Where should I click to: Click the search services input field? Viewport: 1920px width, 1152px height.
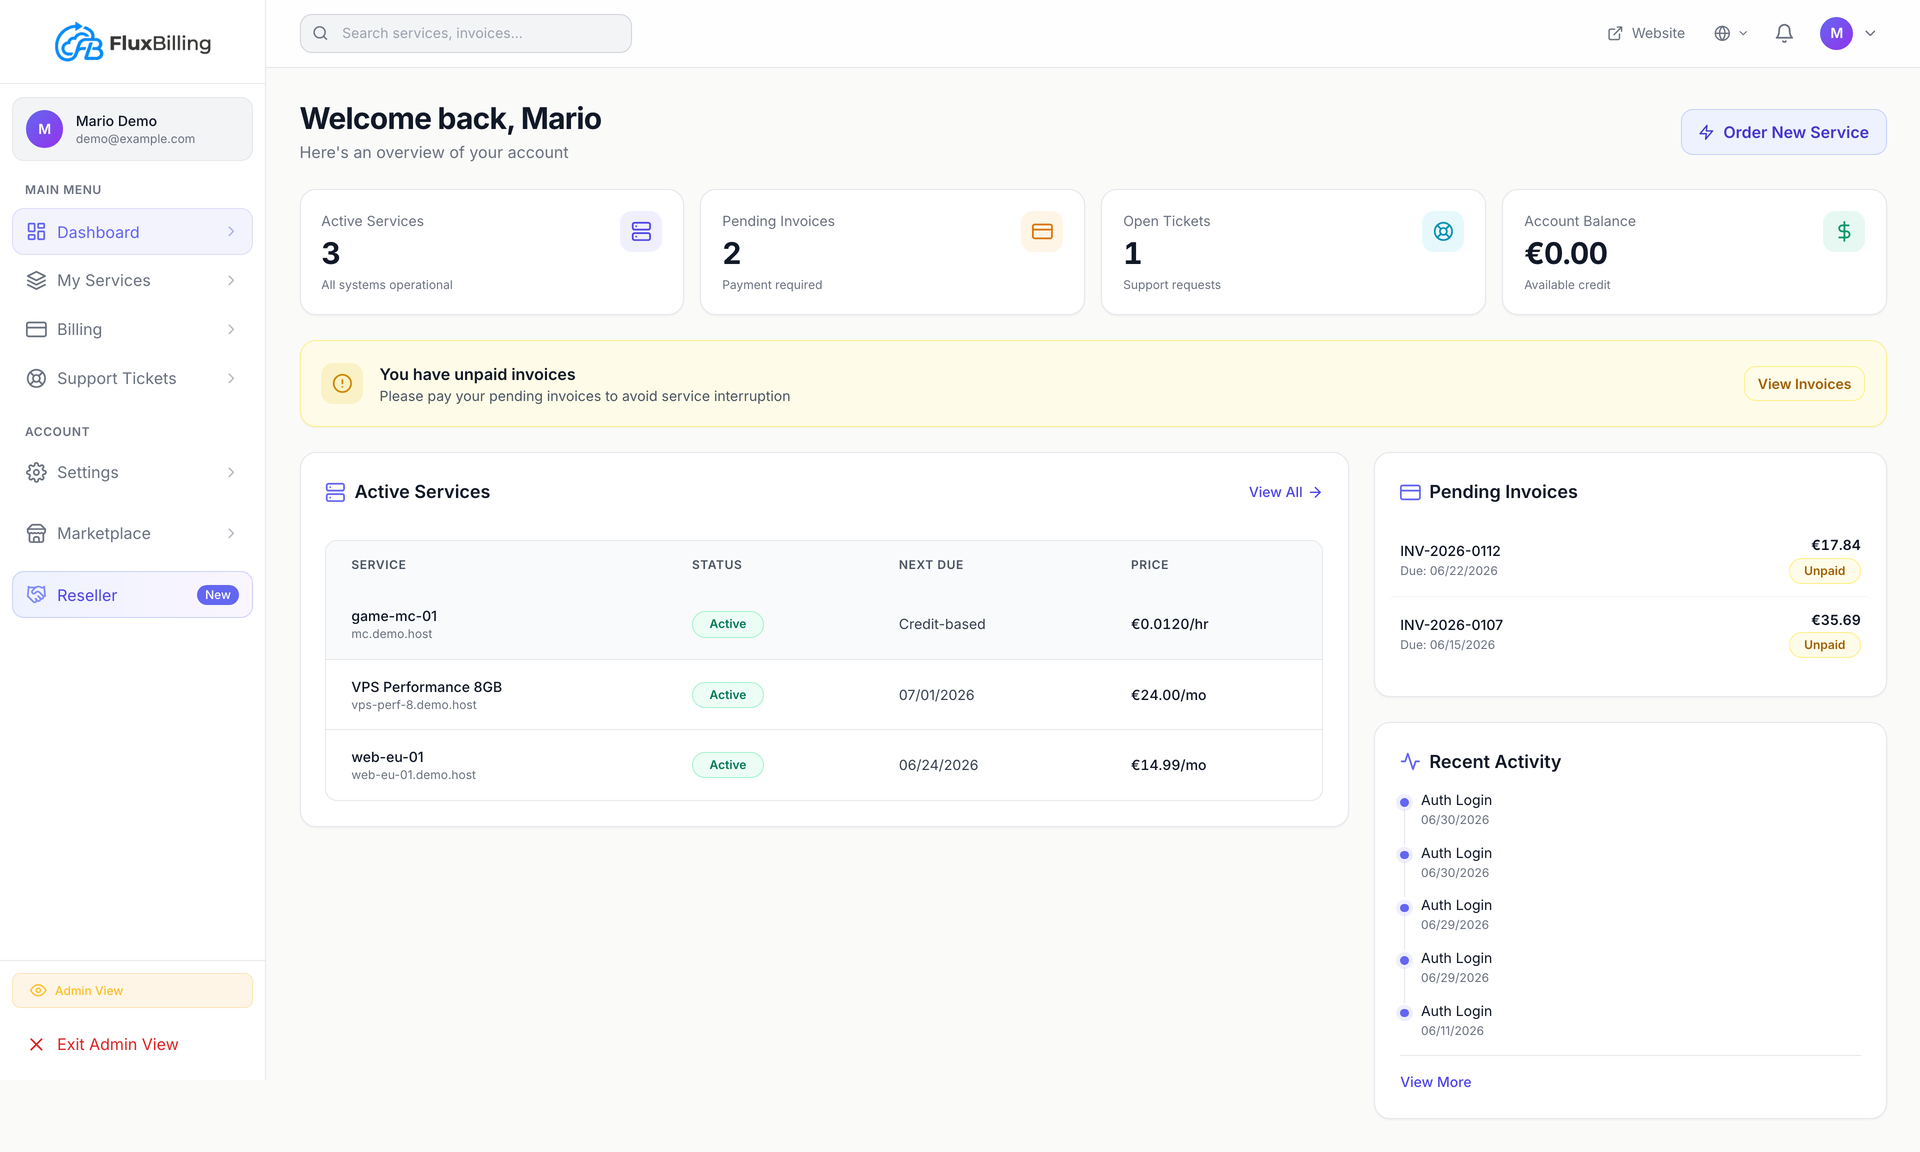466,33
